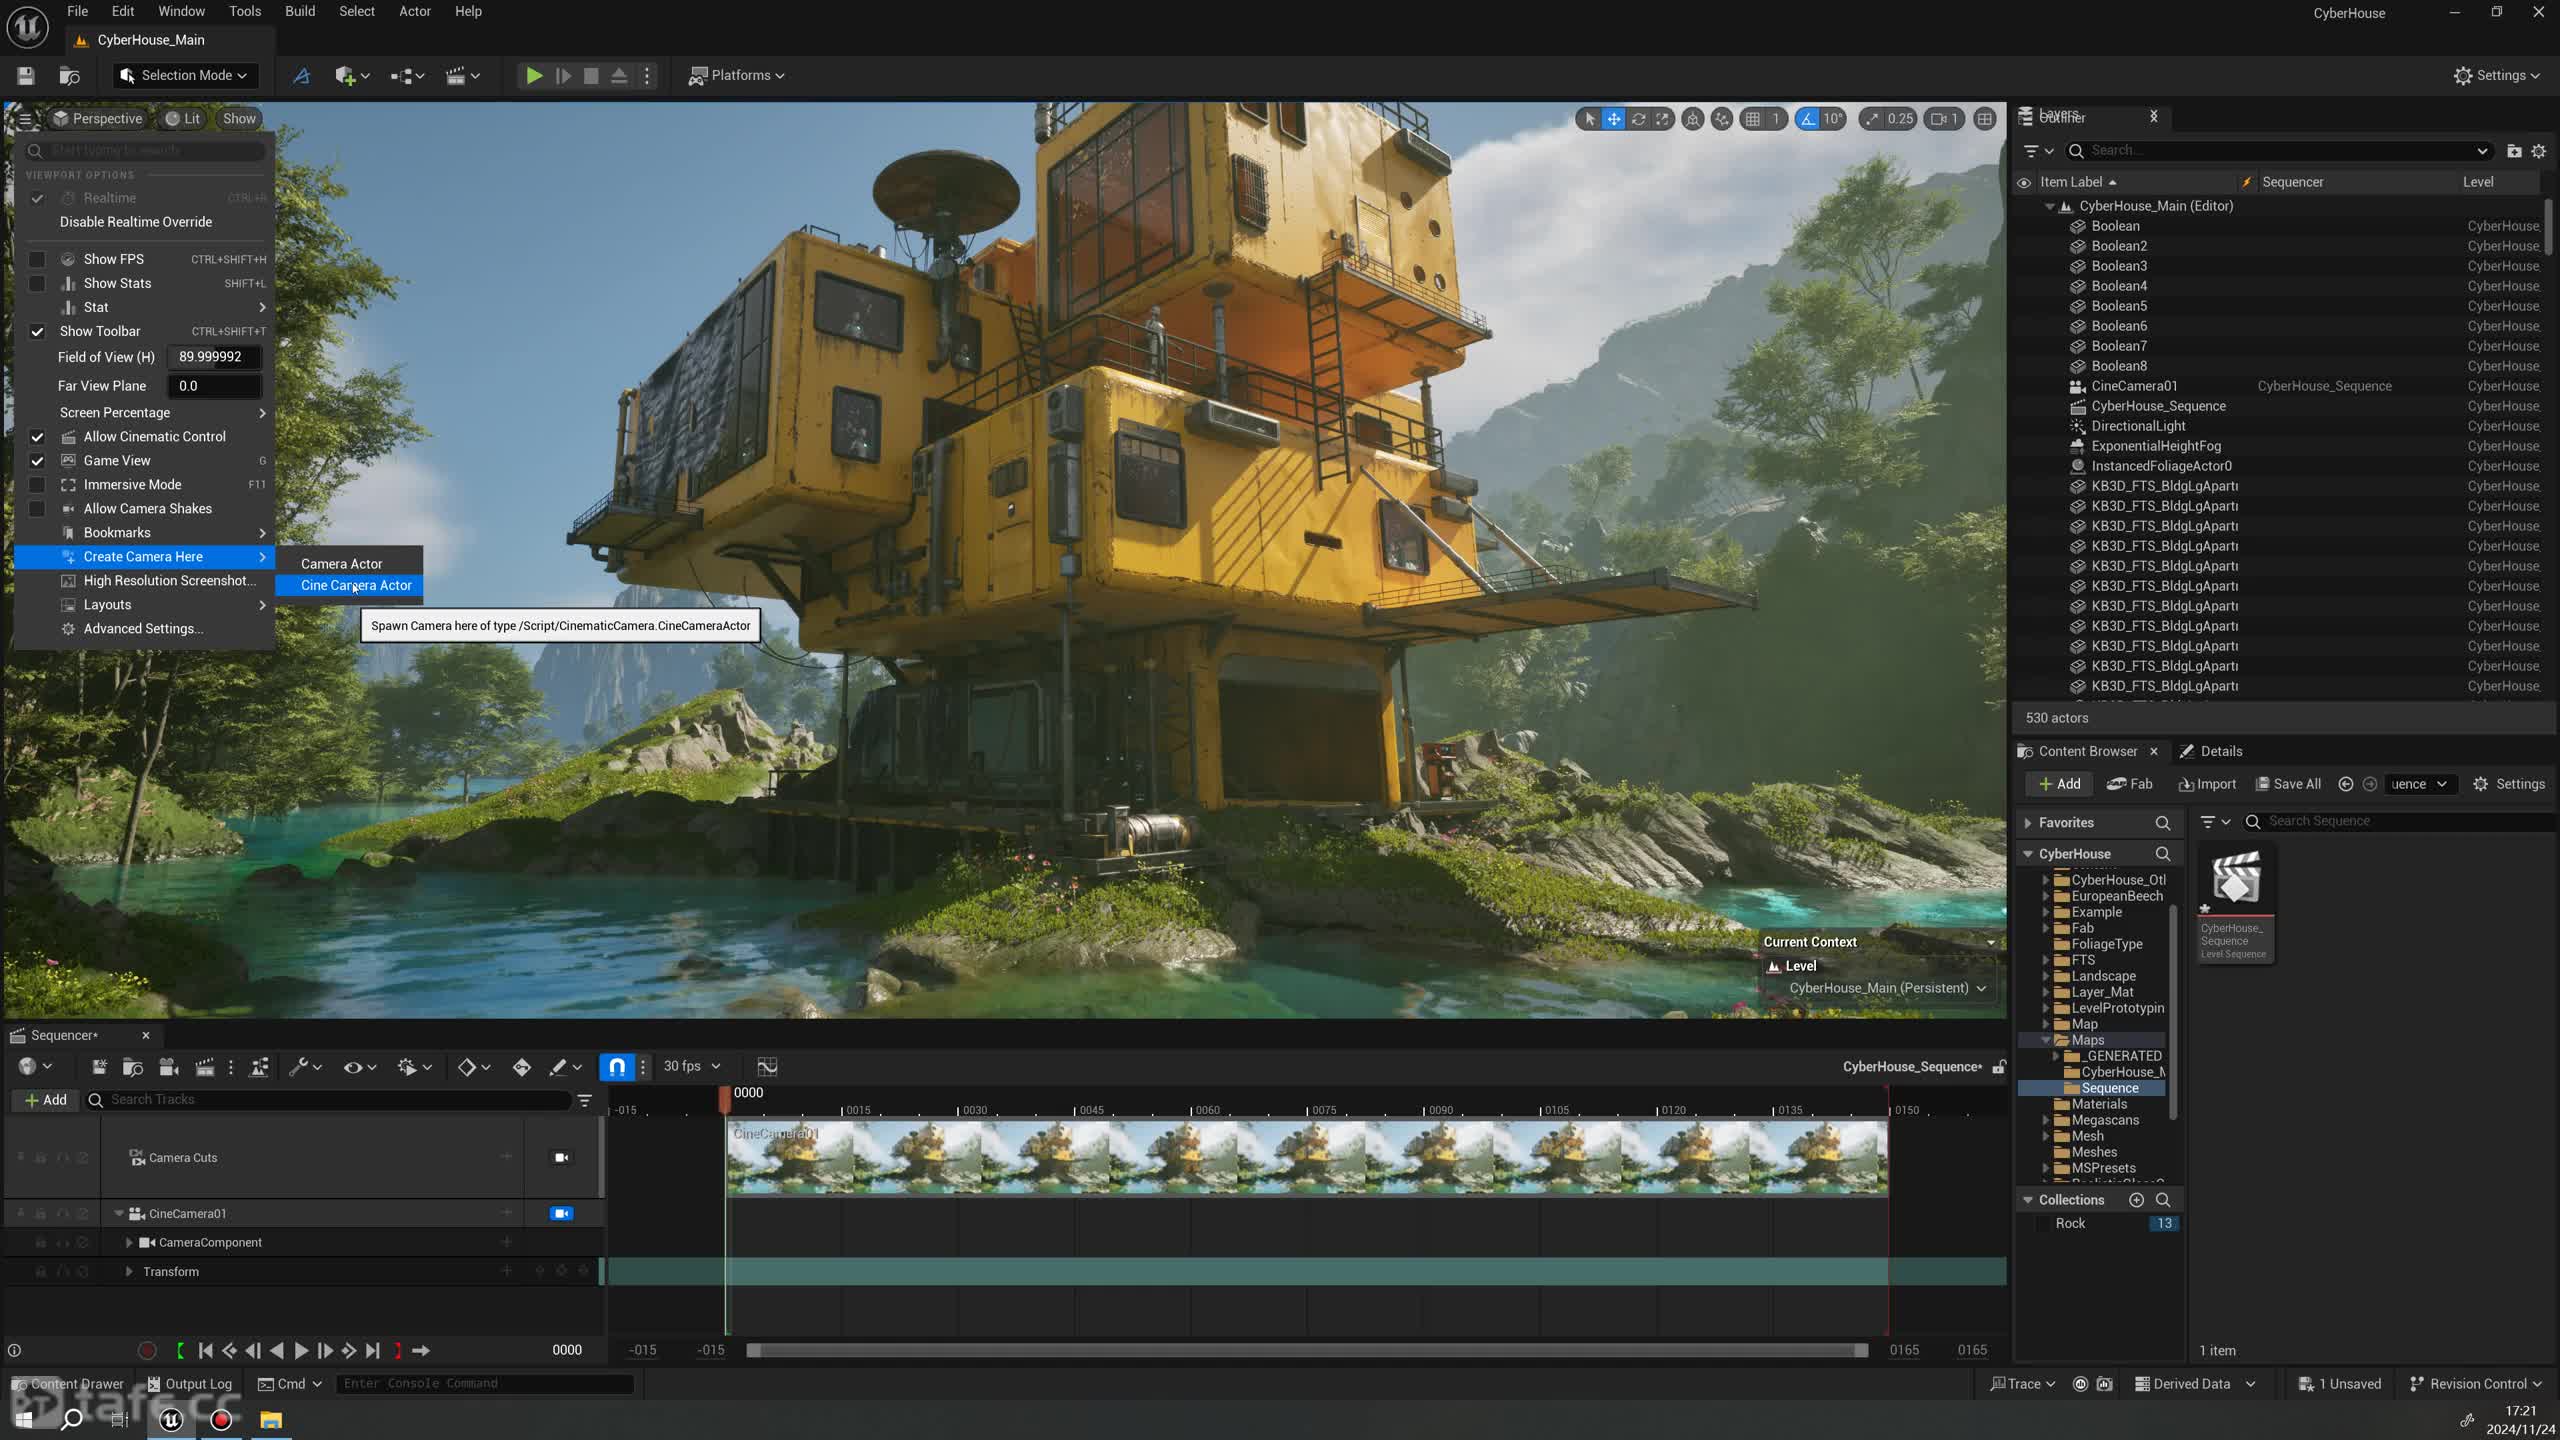The width and height of the screenshot is (2560, 1440).
Task: Click the blue camera lock icon on CineCamera01 track
Action: click(561, 1214)
